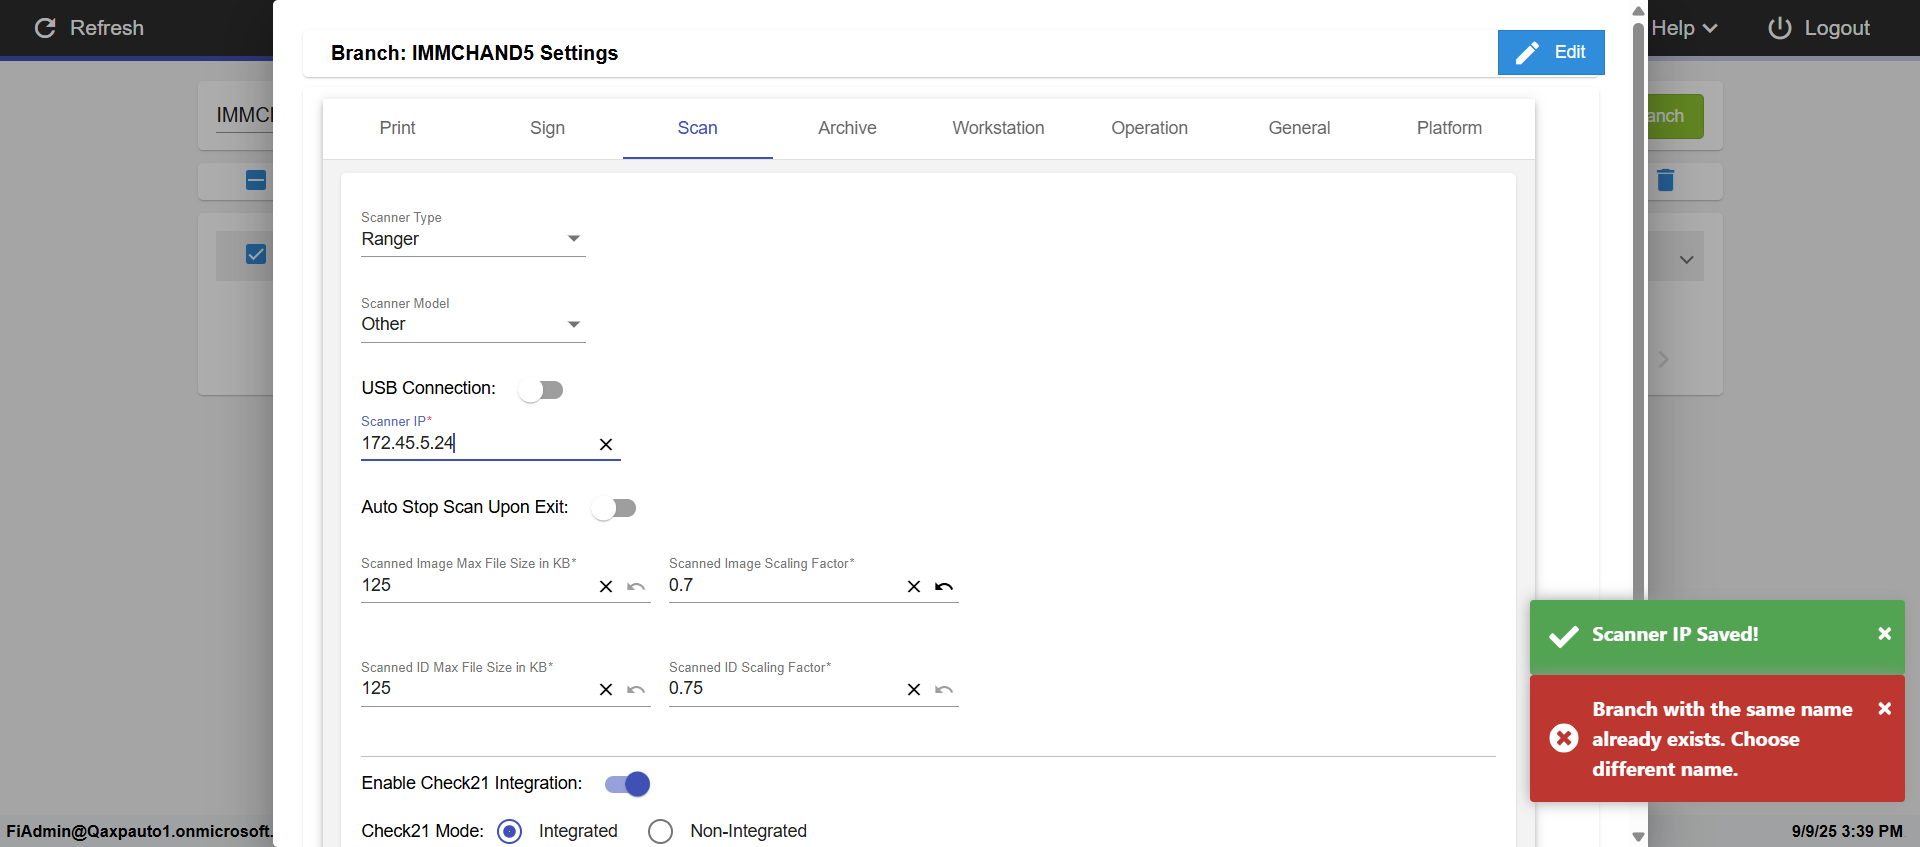
Task: Click the indeterminate select-all checkbox
Action: [x=256, y=180]
